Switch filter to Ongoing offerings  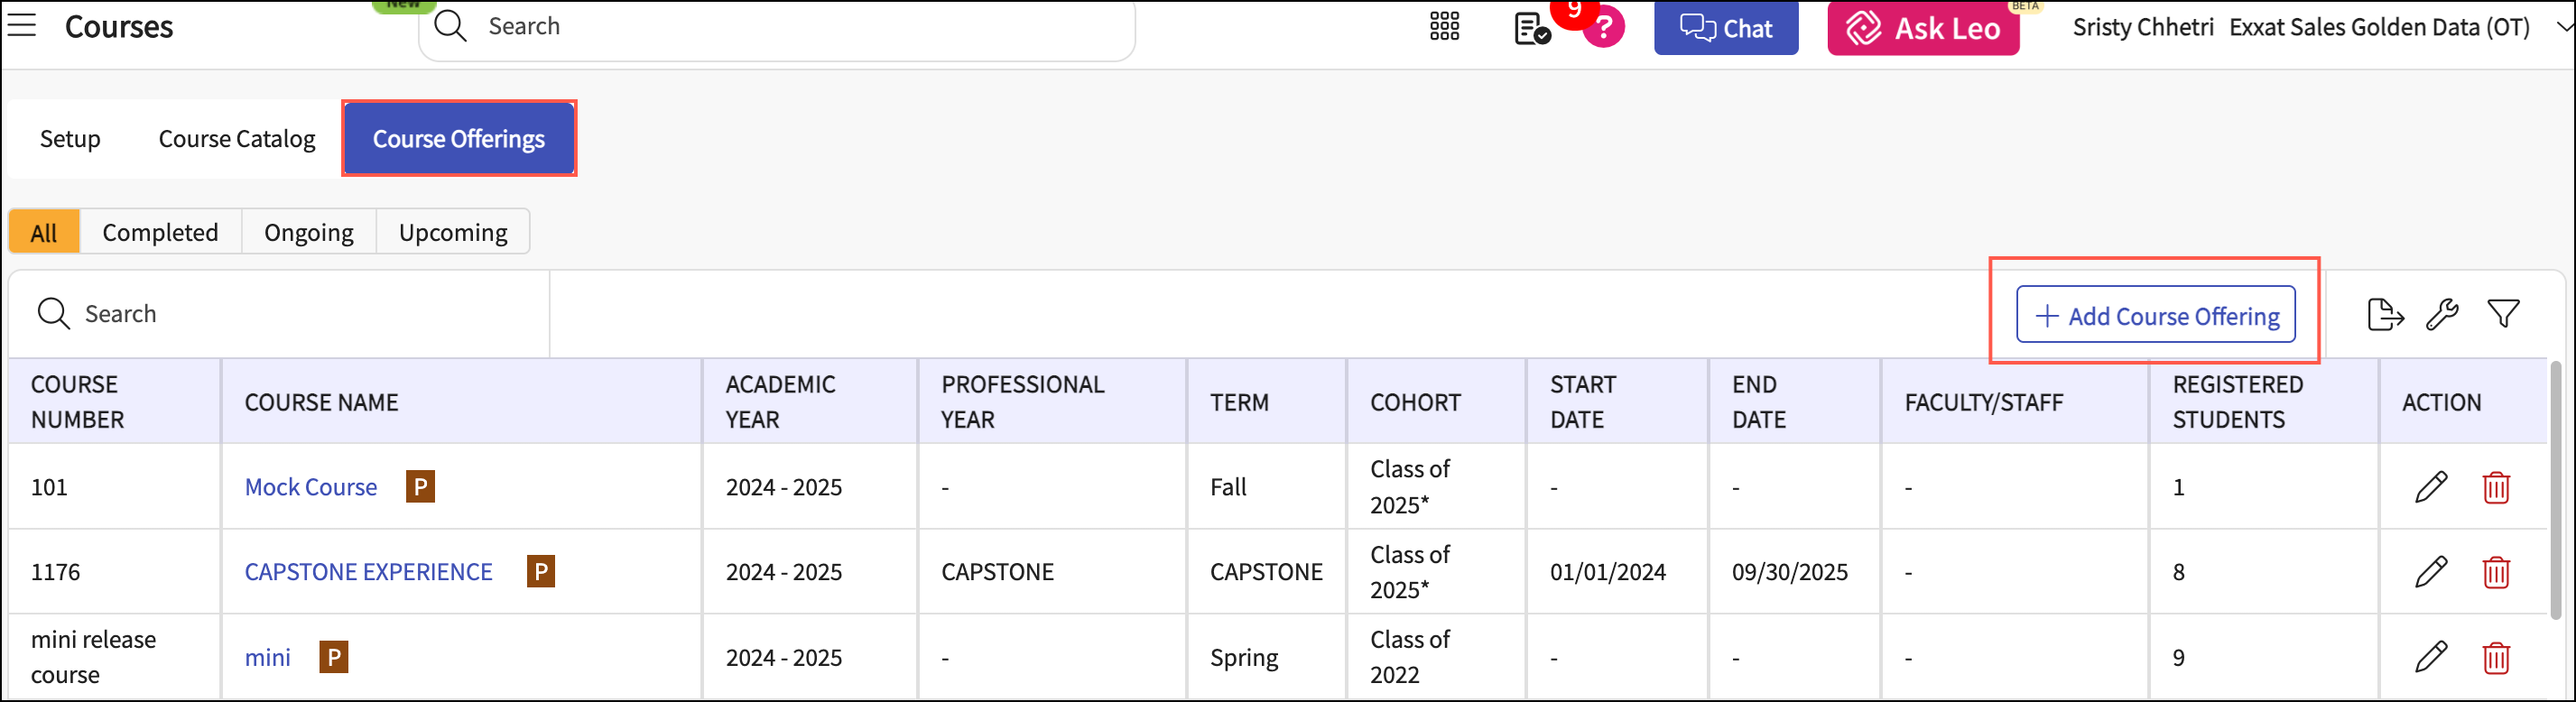pos(308,232)
